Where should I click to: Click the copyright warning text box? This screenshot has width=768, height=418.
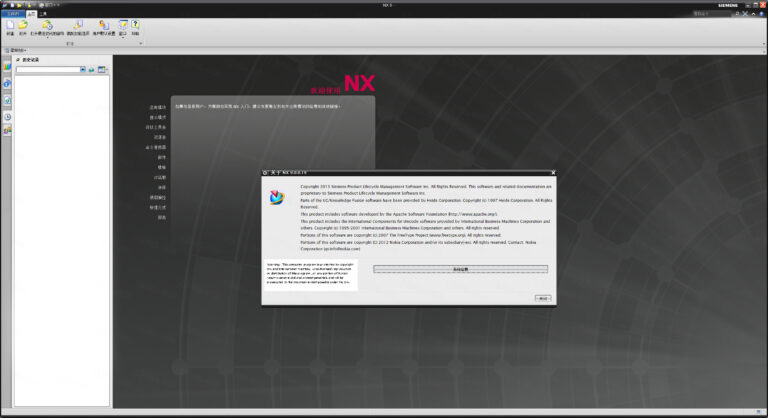311,274
